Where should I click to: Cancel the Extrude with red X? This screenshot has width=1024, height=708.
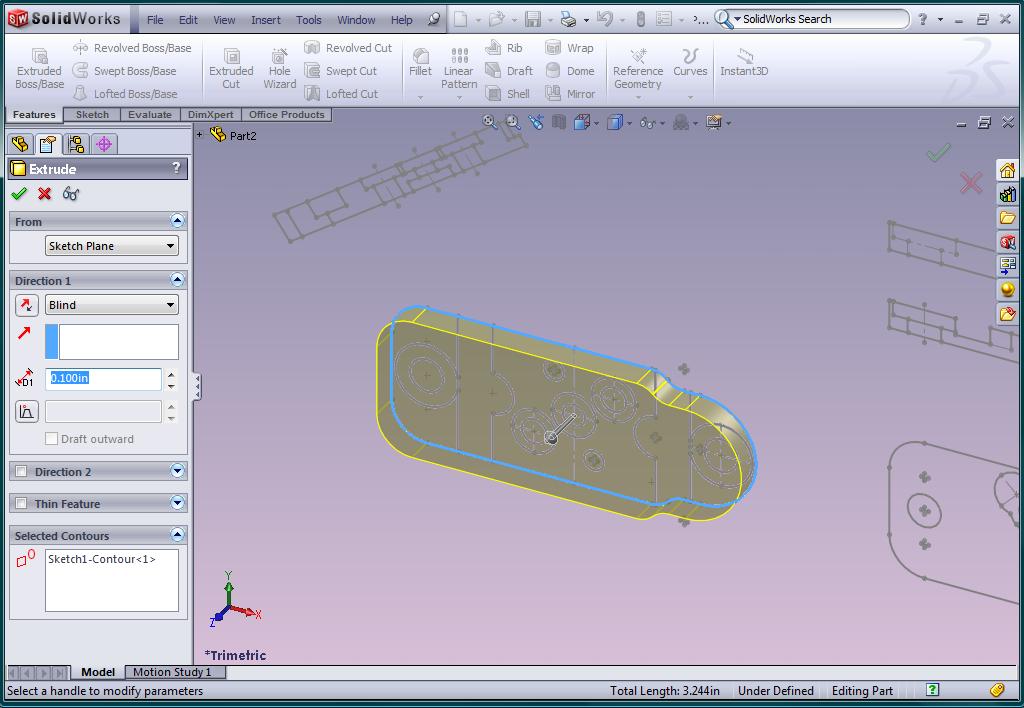(x=44, y=193)
